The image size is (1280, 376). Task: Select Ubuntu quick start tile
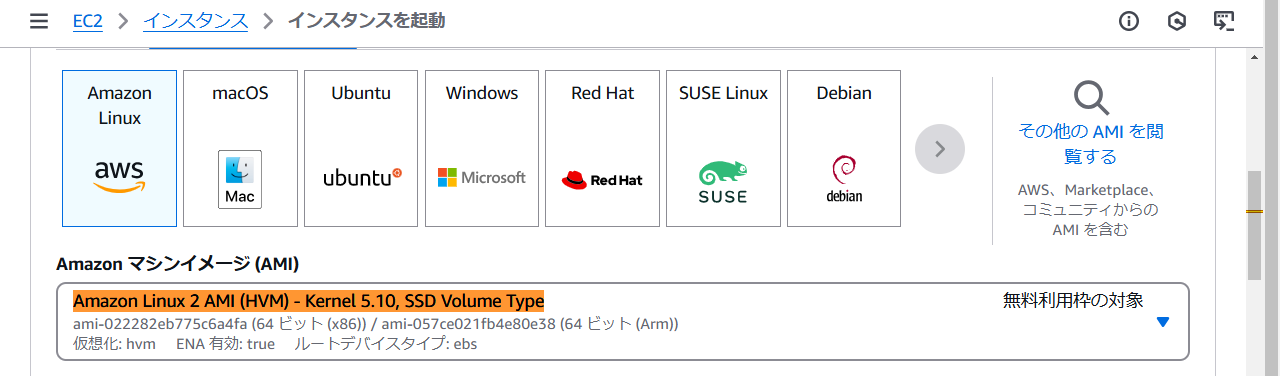[x=361, y=149]
